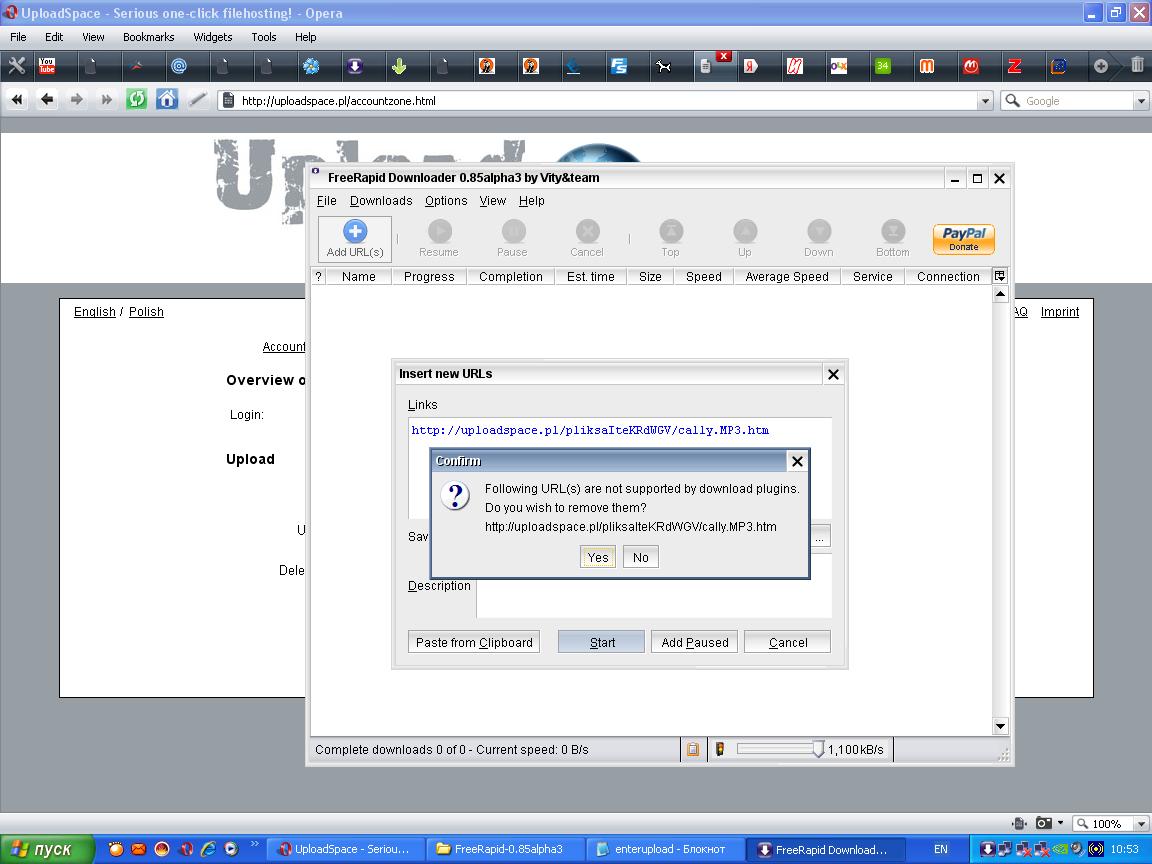Click the trash icon for closed tabs
1152x864 pixels.
point(1137,66)
